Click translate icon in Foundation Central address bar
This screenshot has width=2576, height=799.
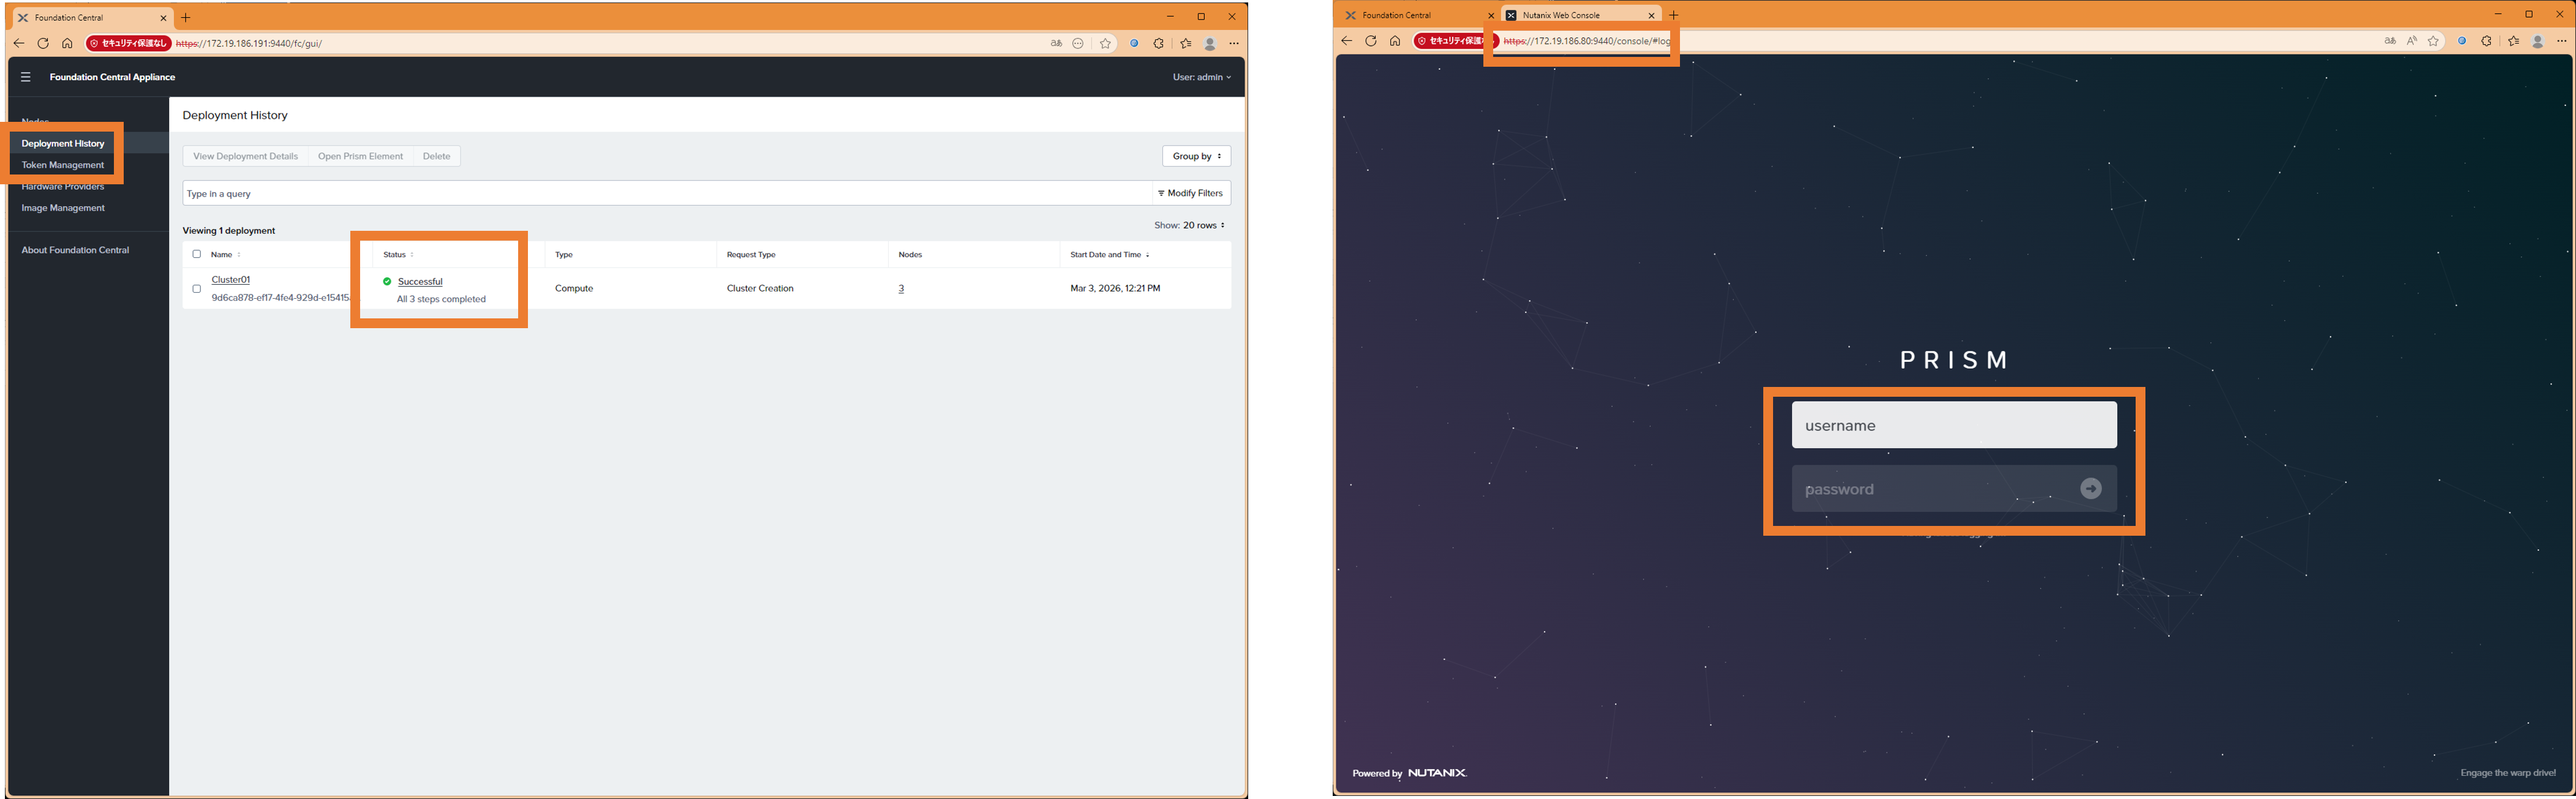click(1055, 43)
